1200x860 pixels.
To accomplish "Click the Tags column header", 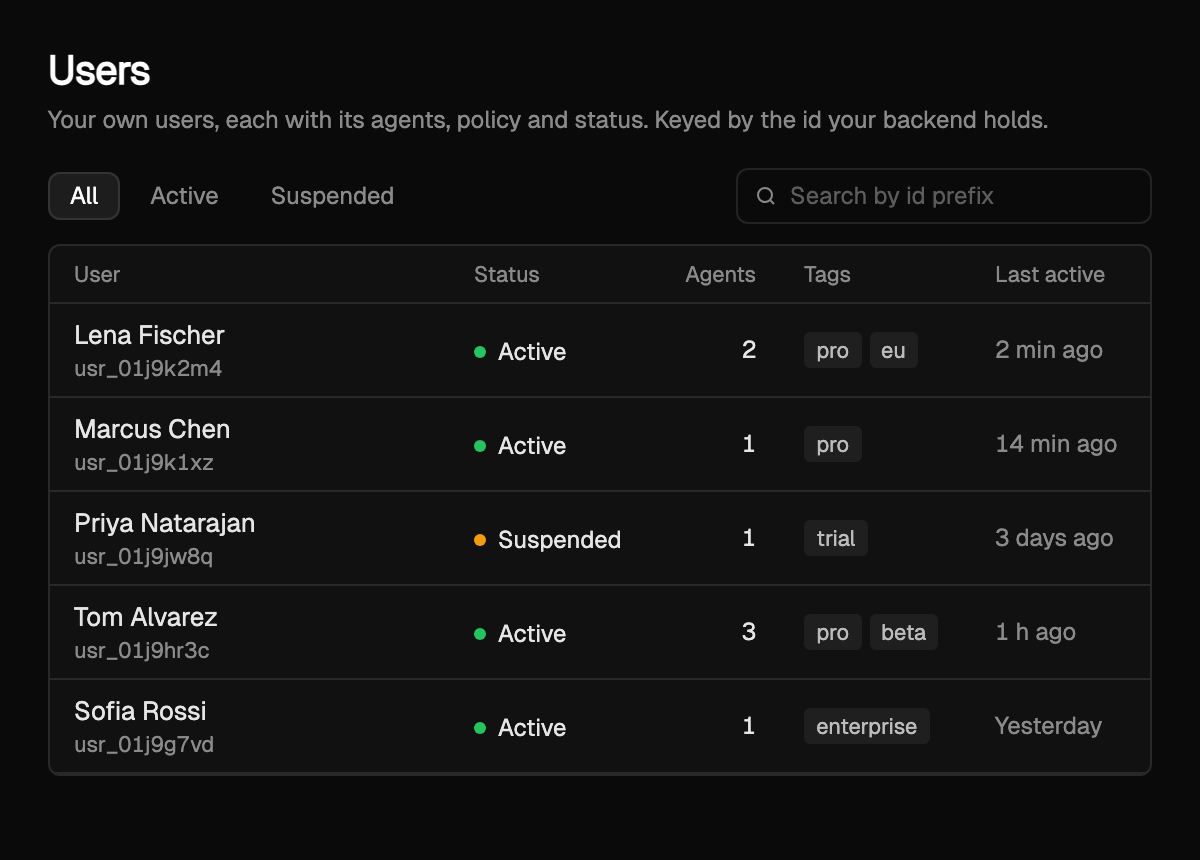I will (x=827, y=275).
